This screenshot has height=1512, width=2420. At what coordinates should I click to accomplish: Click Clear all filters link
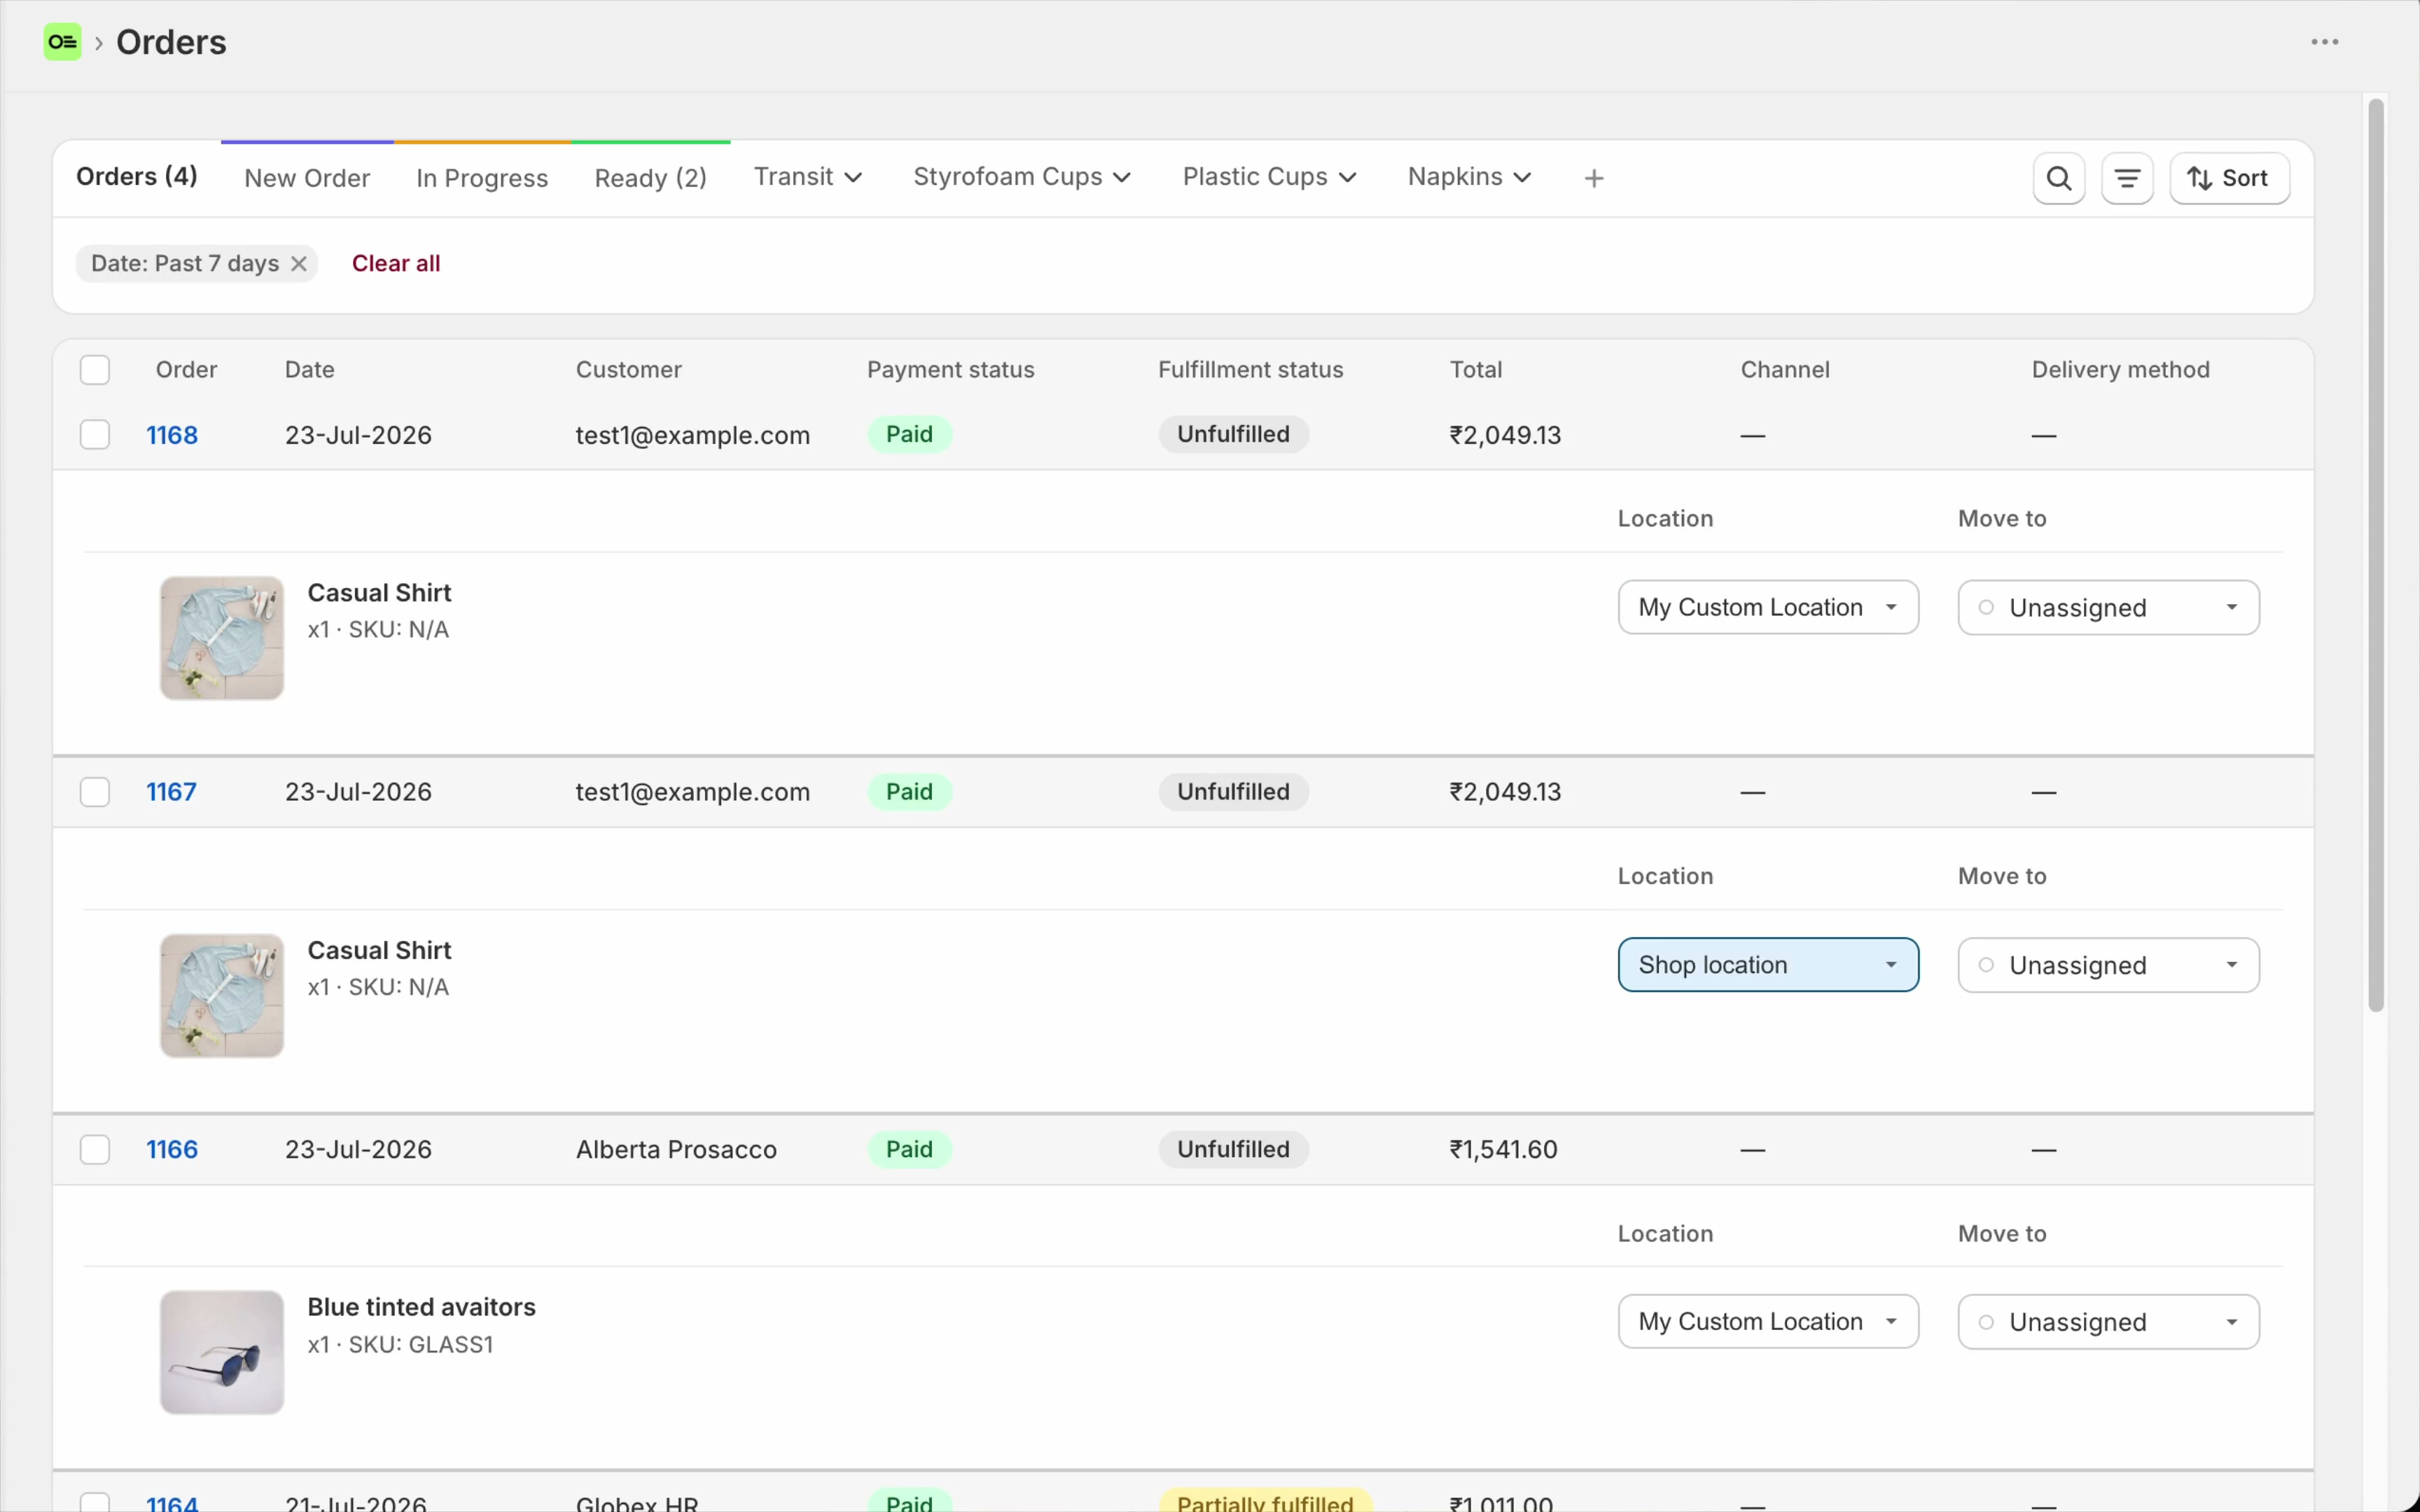click(x=396, y=264)
